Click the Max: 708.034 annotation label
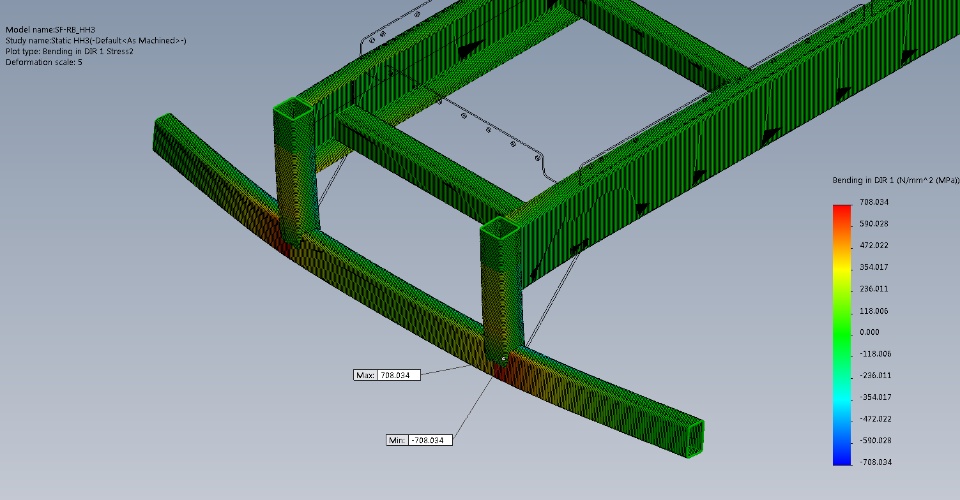The height and width of the screenshot is (500, 960). click(x=387, y=375)
